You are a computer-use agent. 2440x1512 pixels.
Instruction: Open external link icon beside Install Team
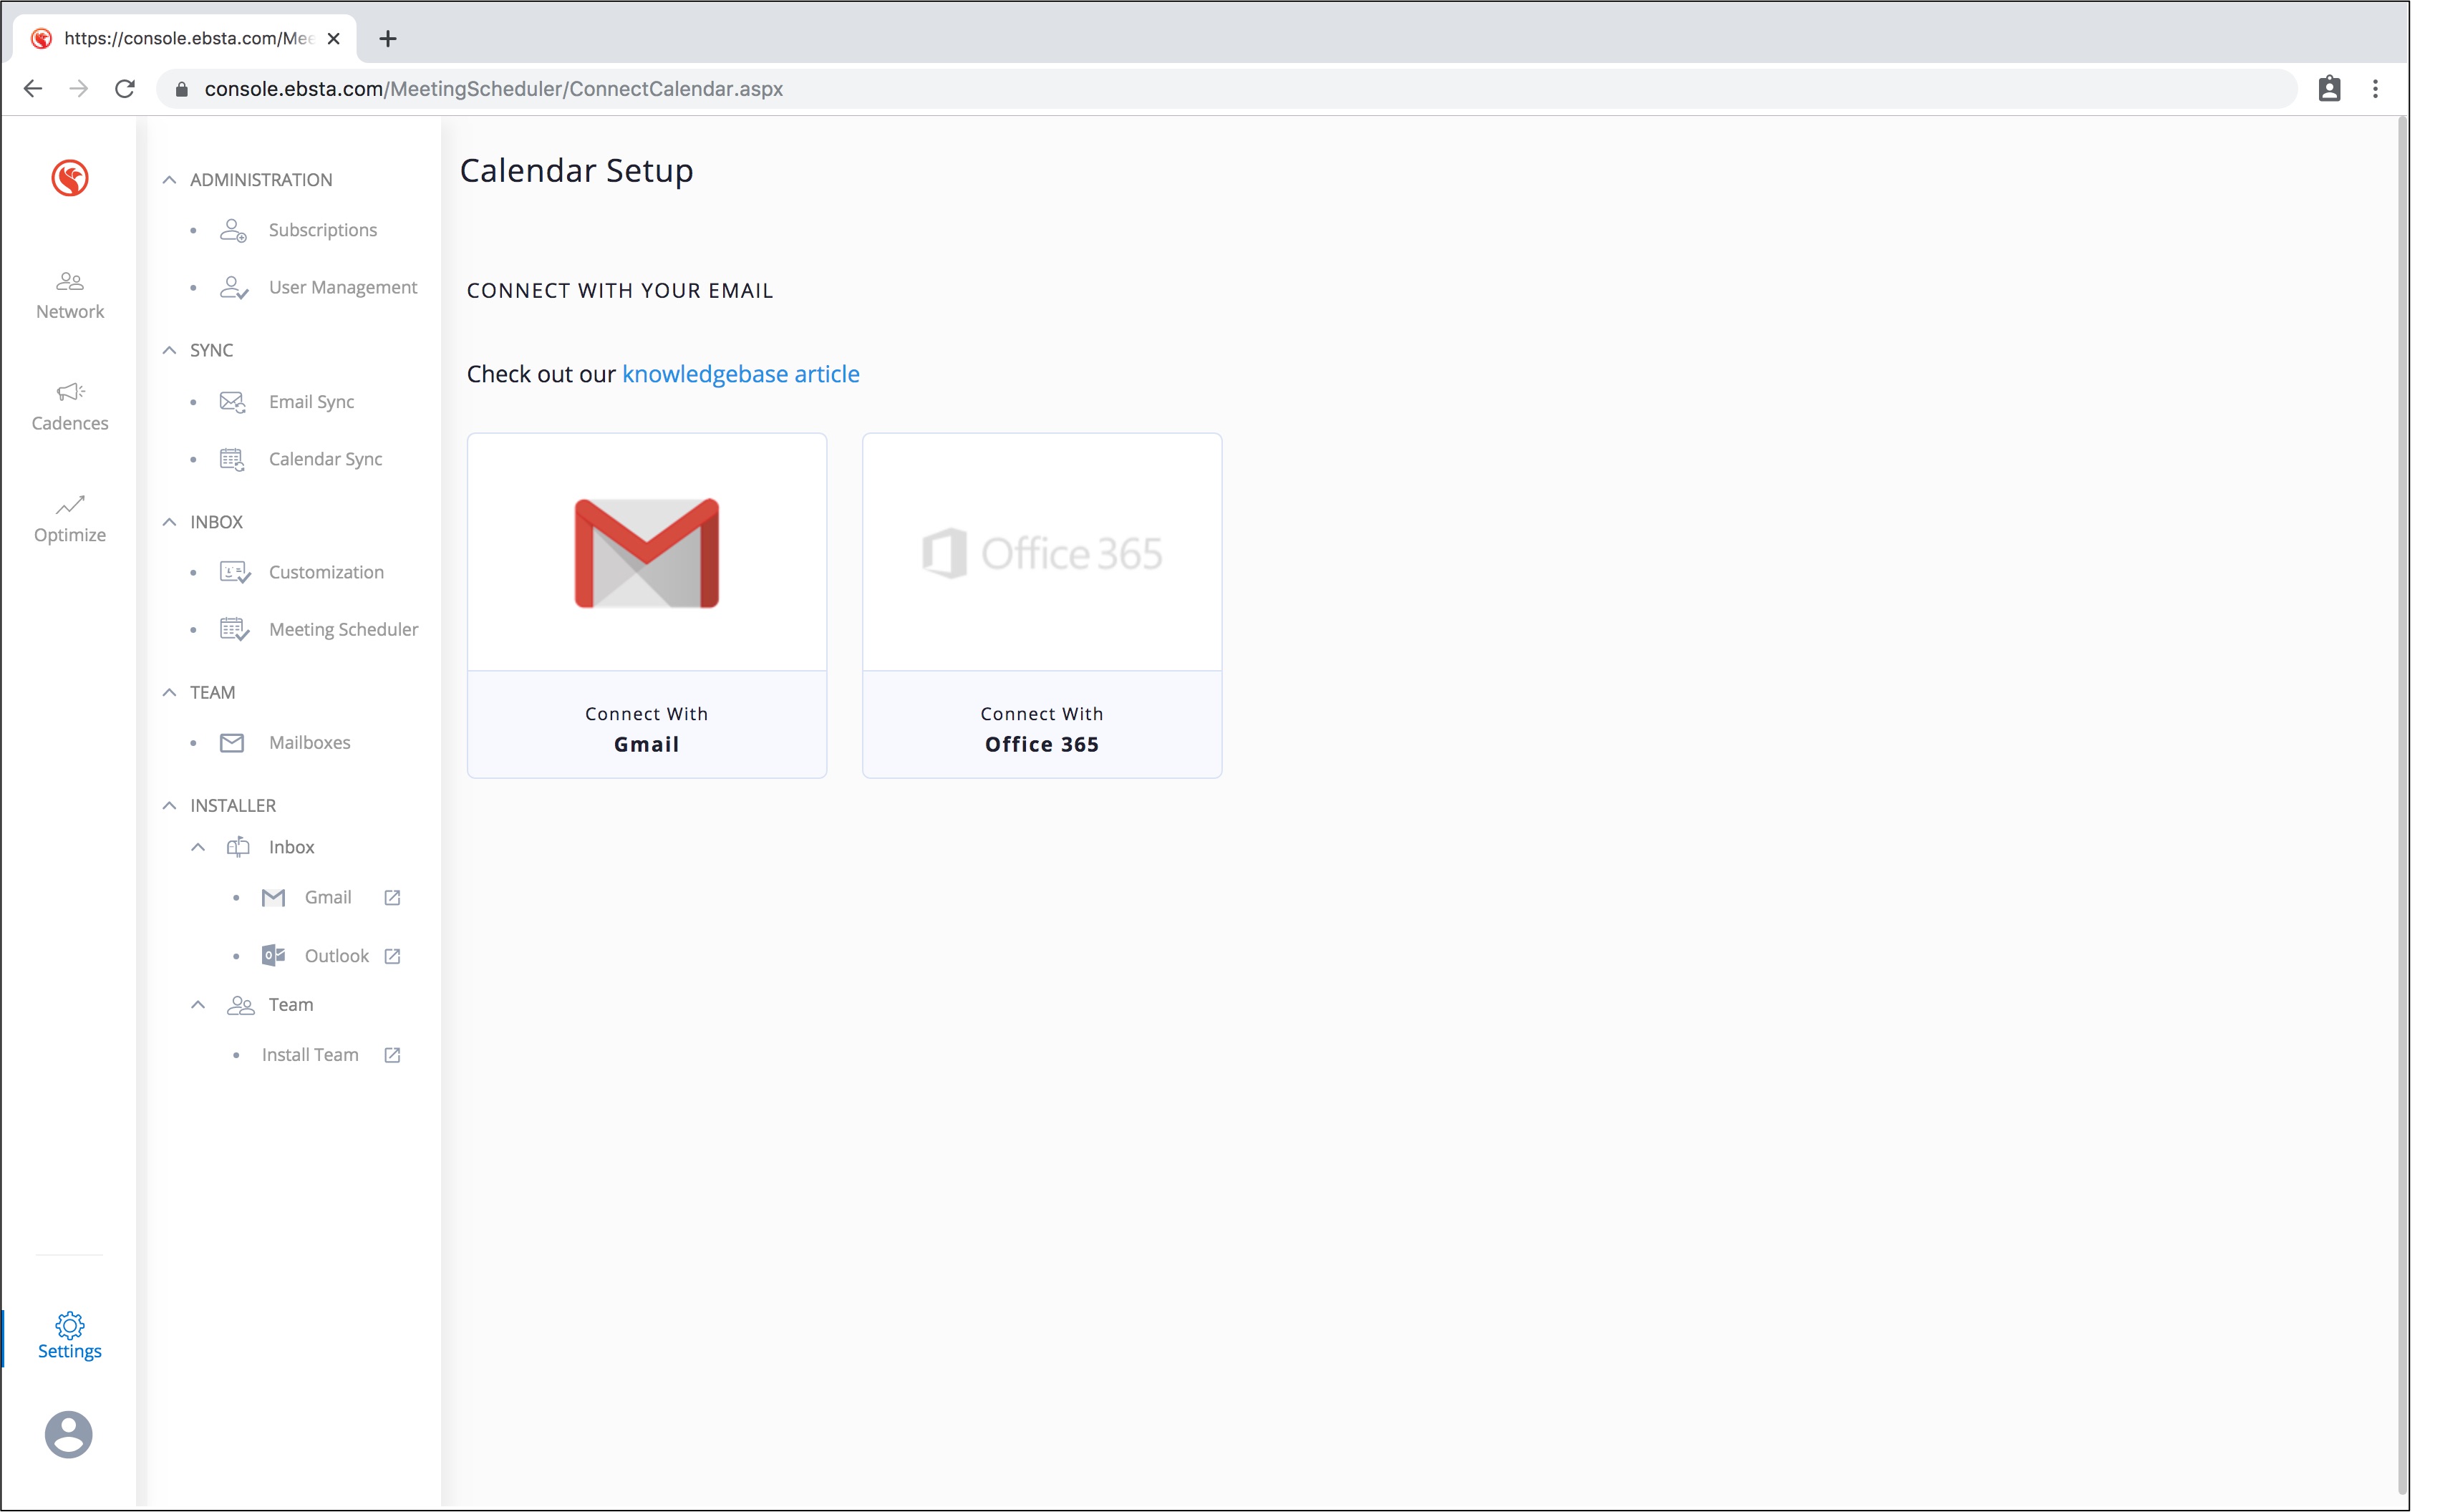393,1055
